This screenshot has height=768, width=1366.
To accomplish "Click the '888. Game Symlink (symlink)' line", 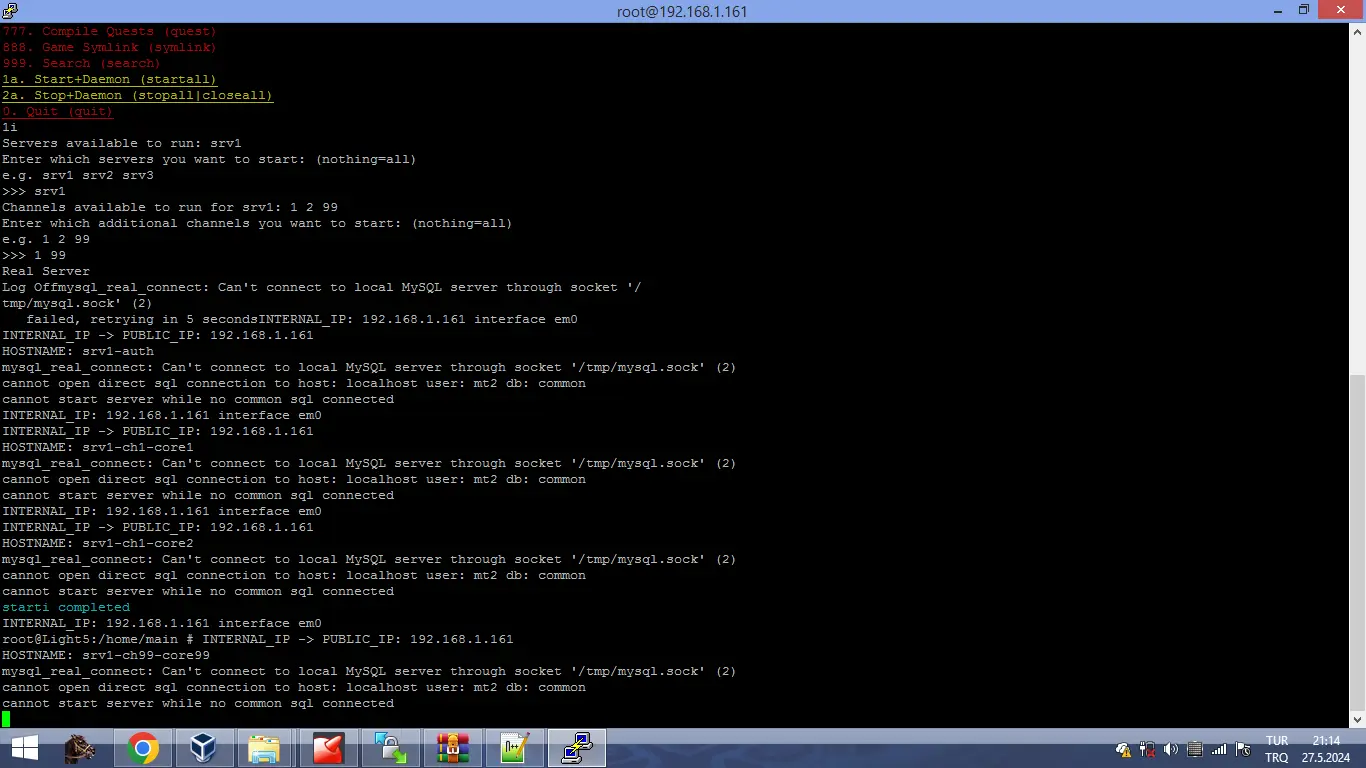I will coord(109,47).
